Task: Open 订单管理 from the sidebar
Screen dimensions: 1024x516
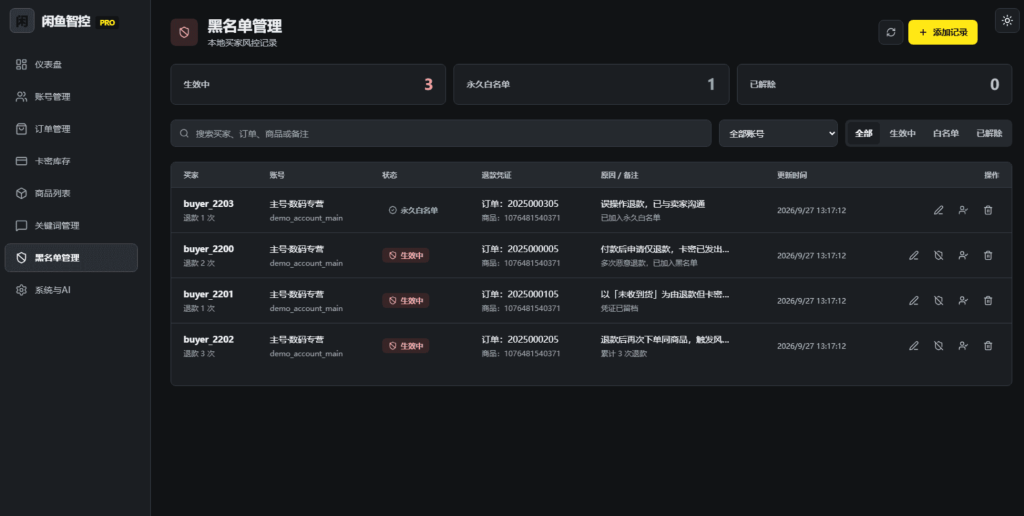Action: (x=71, y=129)
